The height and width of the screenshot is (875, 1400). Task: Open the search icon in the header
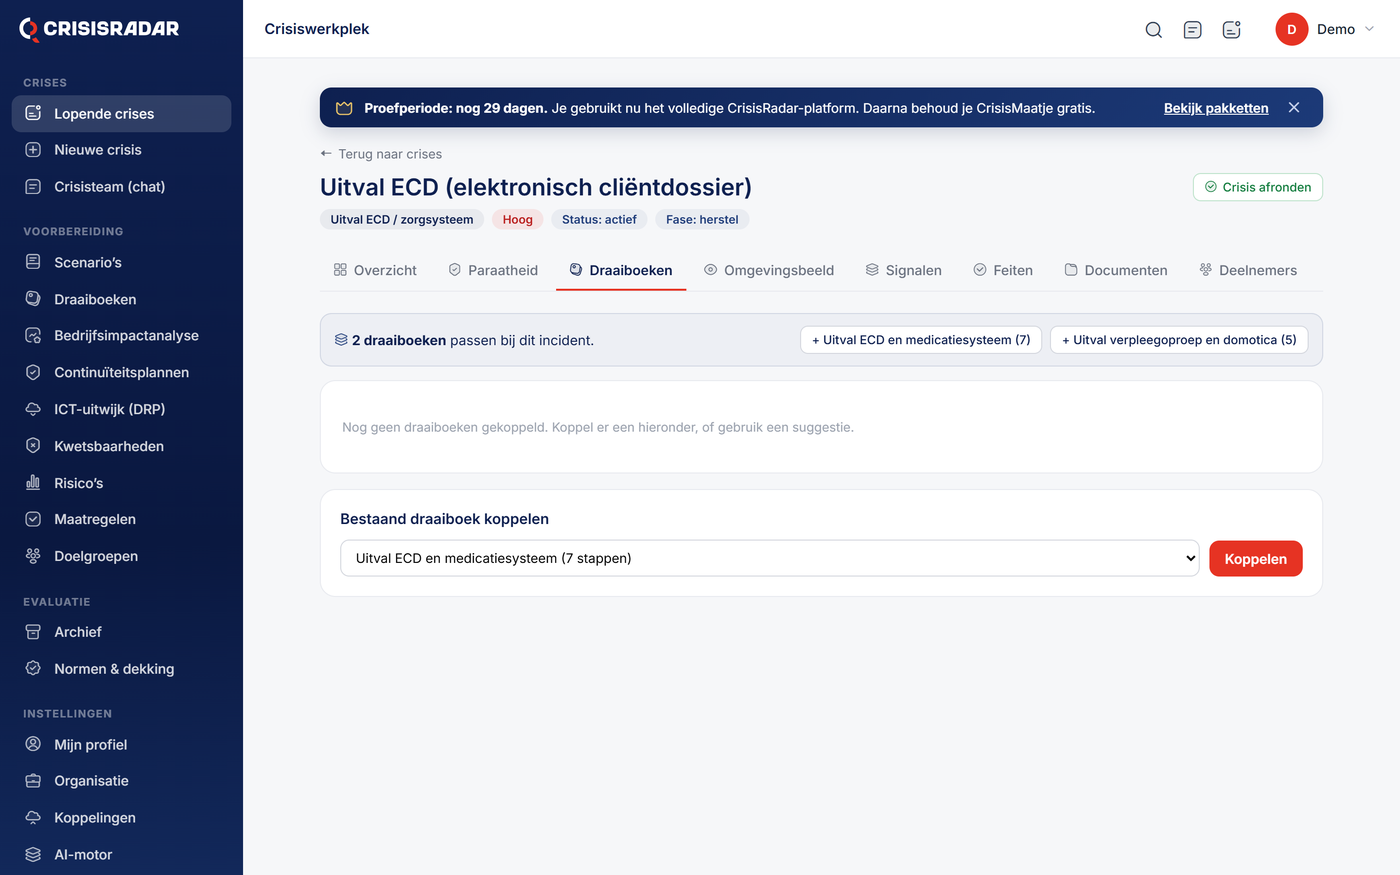[x=1153, y=30]
